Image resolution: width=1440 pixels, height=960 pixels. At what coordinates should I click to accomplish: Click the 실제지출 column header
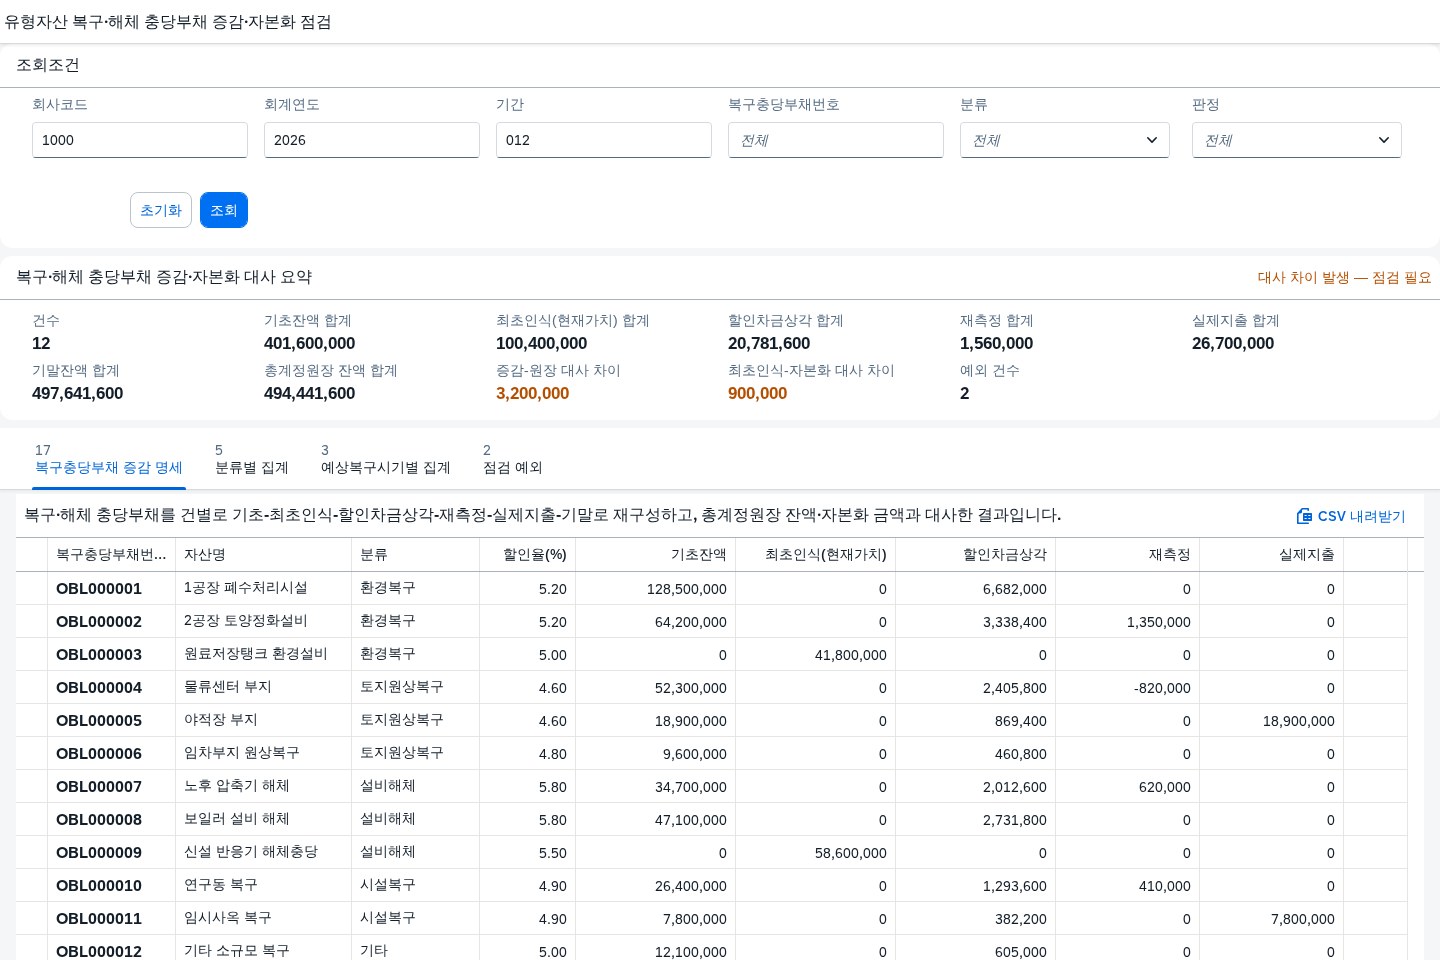click(x=1272, y=554)
